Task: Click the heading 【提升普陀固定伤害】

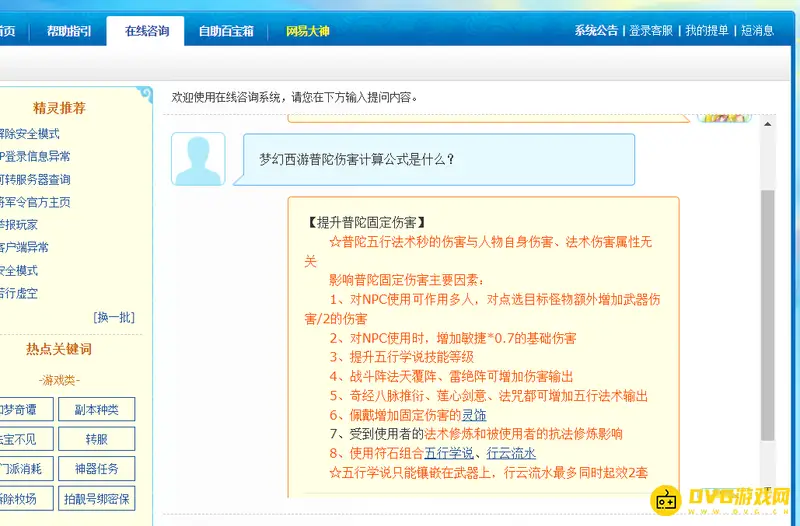Action: [x=366, y=222]
